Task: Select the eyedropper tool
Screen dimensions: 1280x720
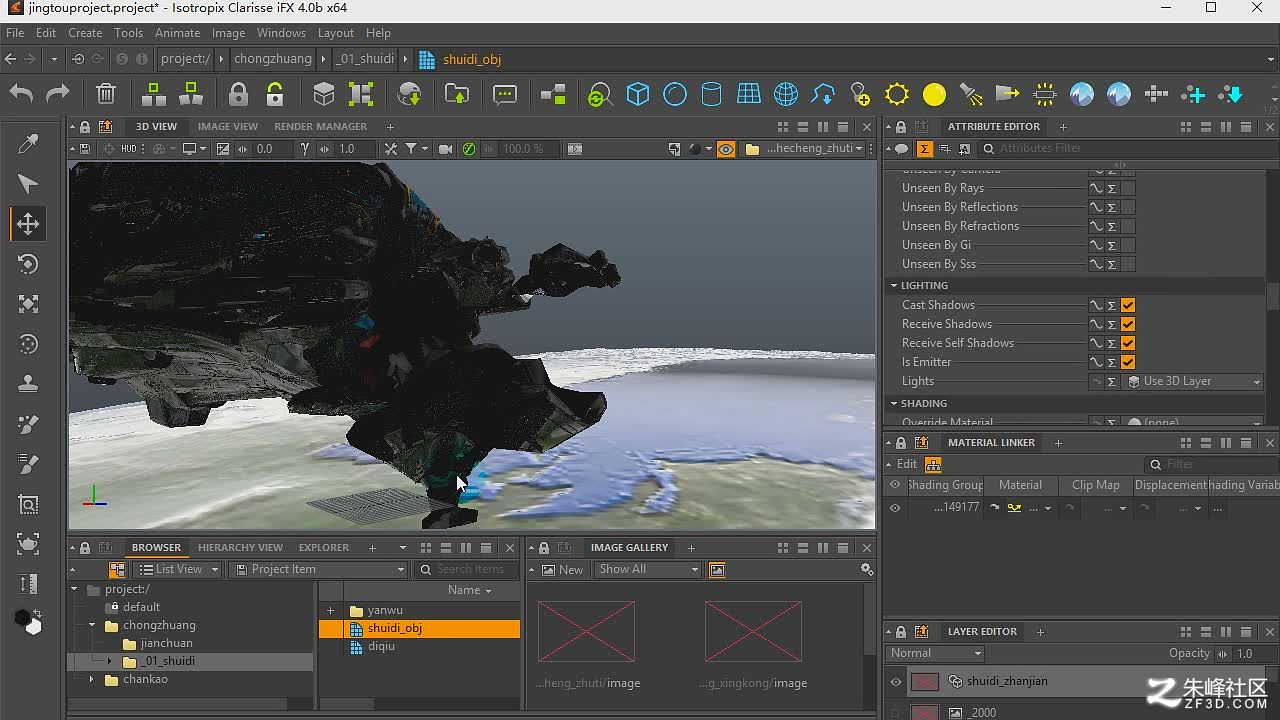Action: click(x=28, y=144)
